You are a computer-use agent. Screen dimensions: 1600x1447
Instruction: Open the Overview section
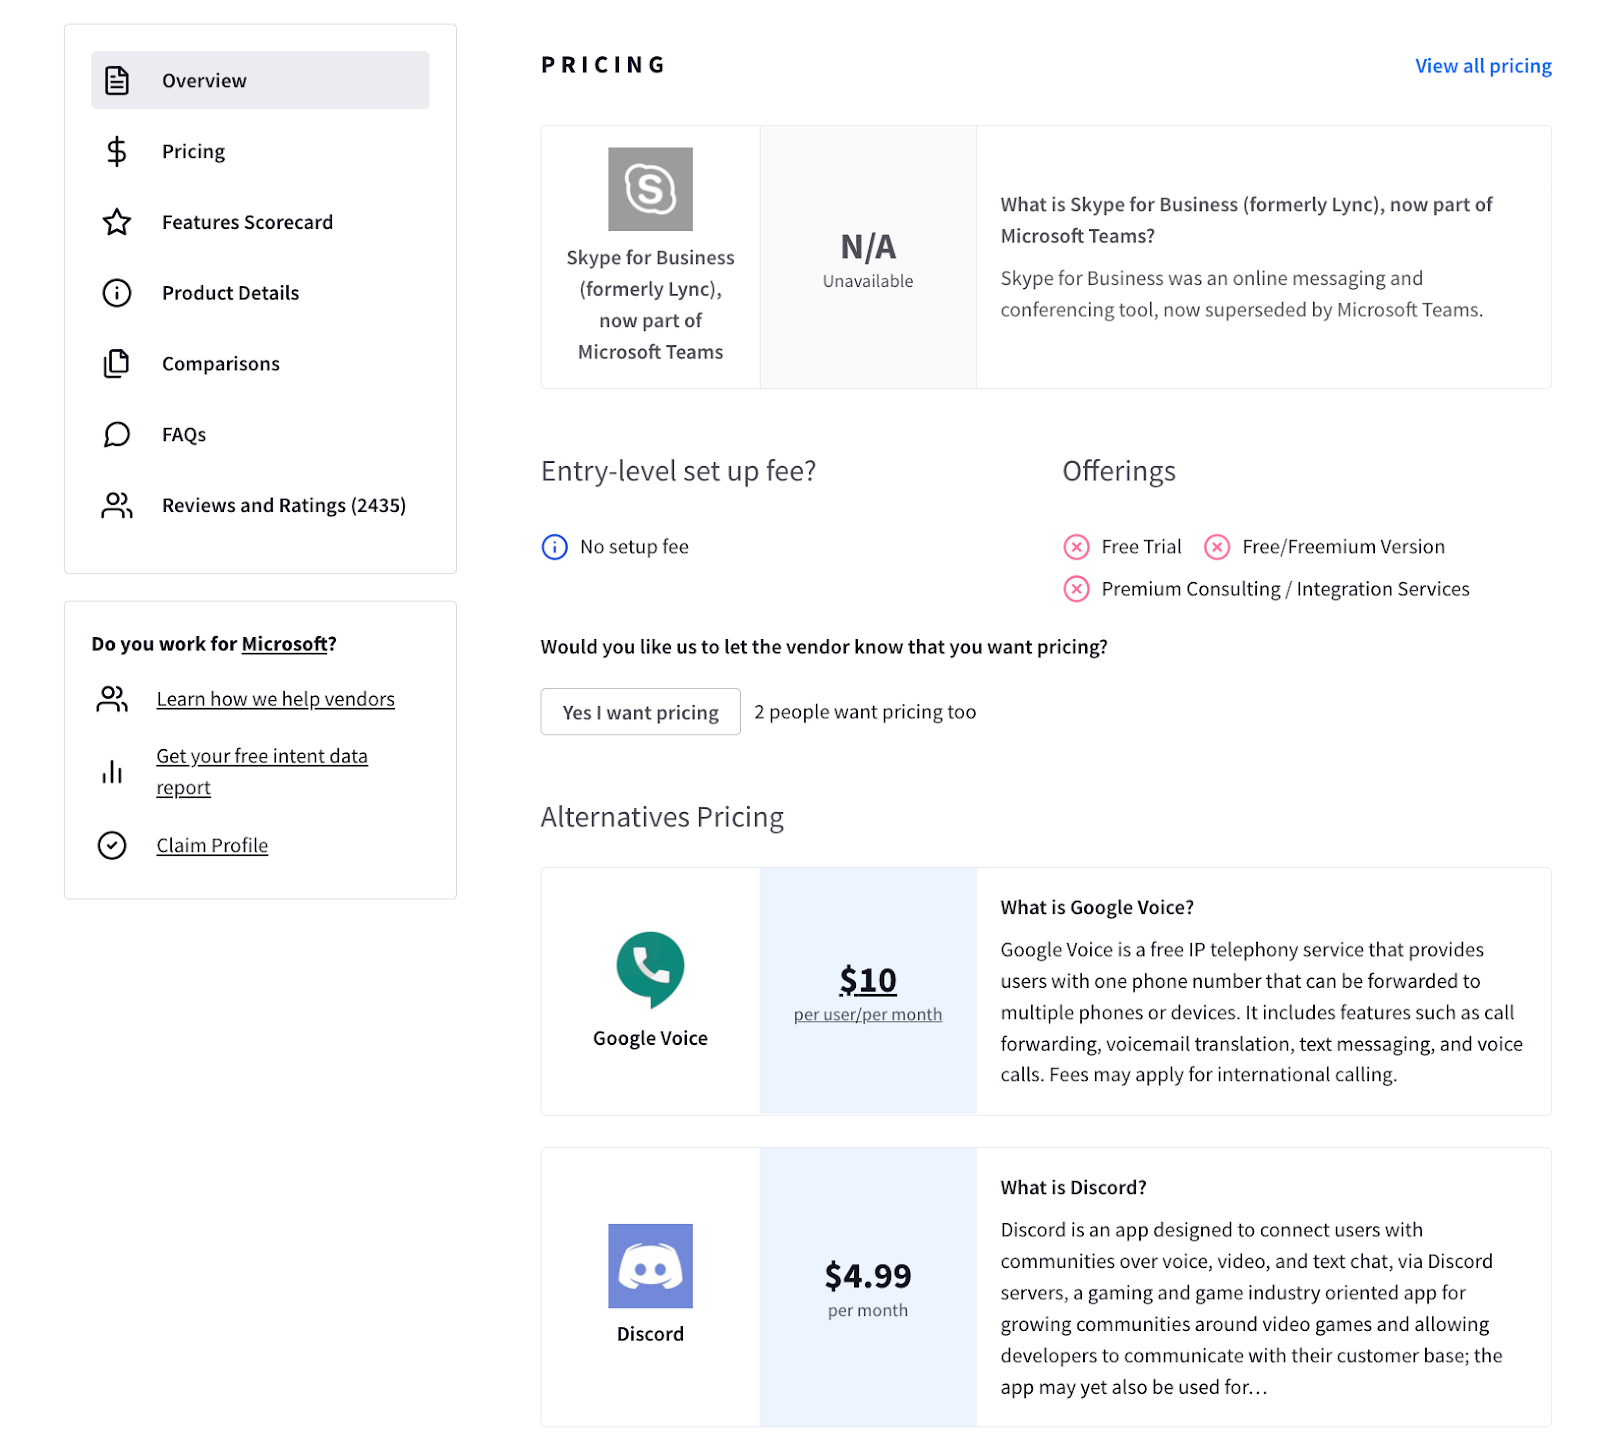260,80
